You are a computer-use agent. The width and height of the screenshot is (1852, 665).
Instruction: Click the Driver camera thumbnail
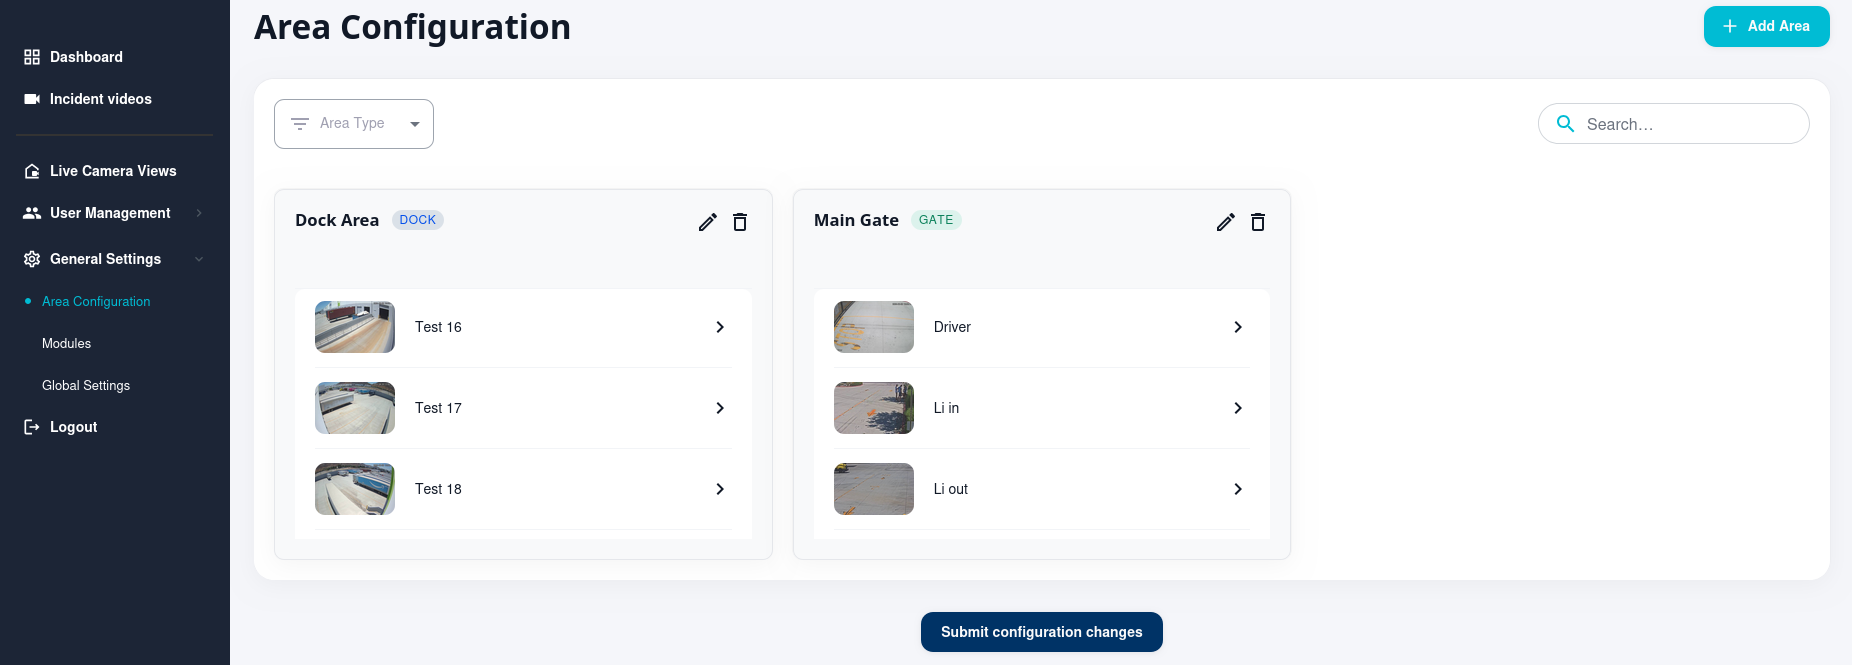tap(874, 327)
